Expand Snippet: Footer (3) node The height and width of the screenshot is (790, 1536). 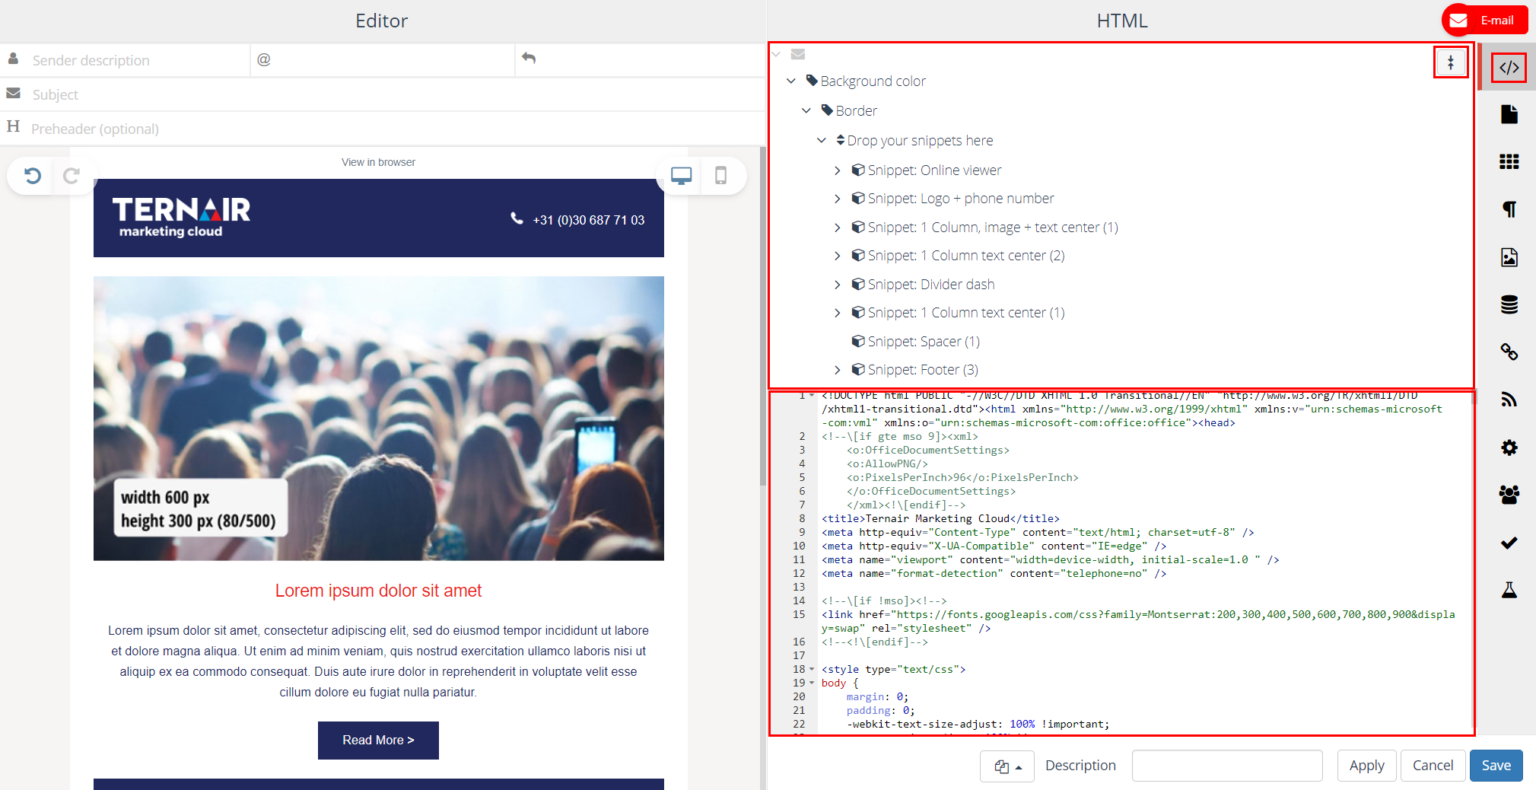coord(837,370)
